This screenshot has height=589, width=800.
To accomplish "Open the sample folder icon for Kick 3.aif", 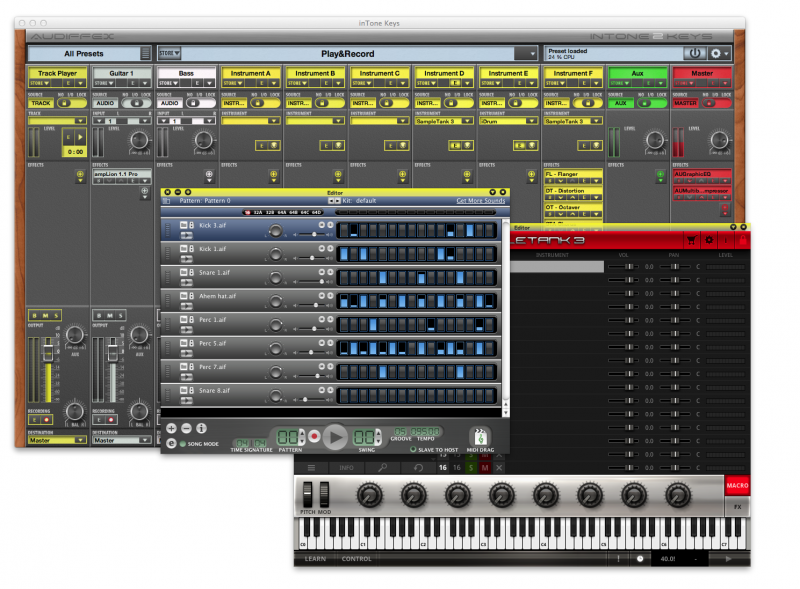I will click(183, 225).
